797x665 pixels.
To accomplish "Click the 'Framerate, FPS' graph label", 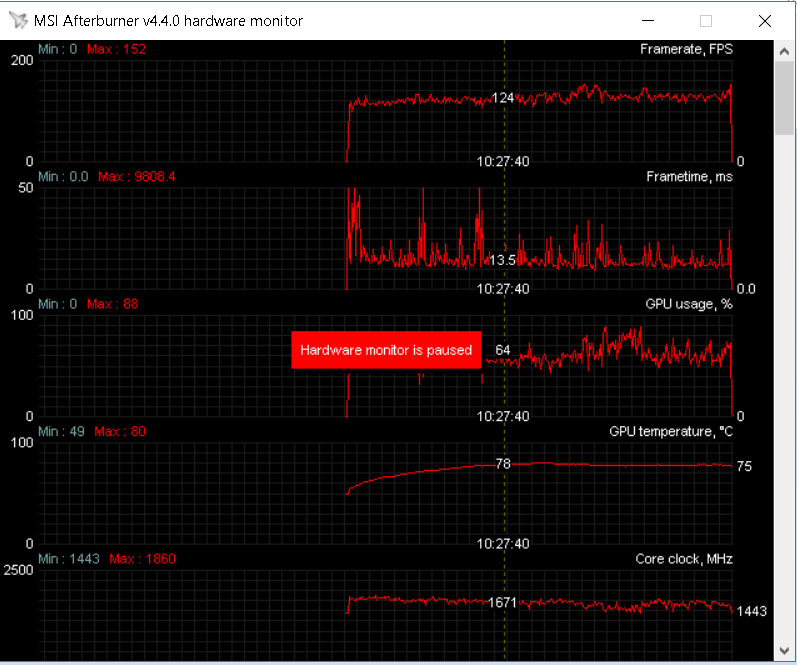I will pos(686,49).
